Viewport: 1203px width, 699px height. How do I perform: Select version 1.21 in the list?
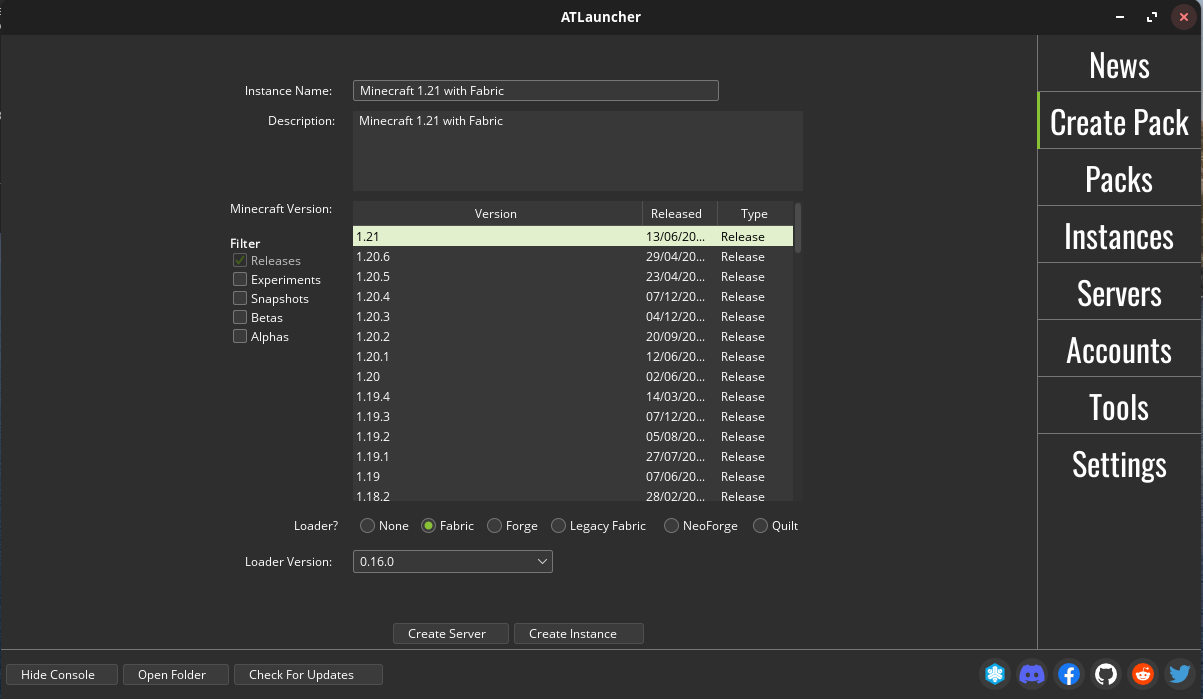(573, 236)
